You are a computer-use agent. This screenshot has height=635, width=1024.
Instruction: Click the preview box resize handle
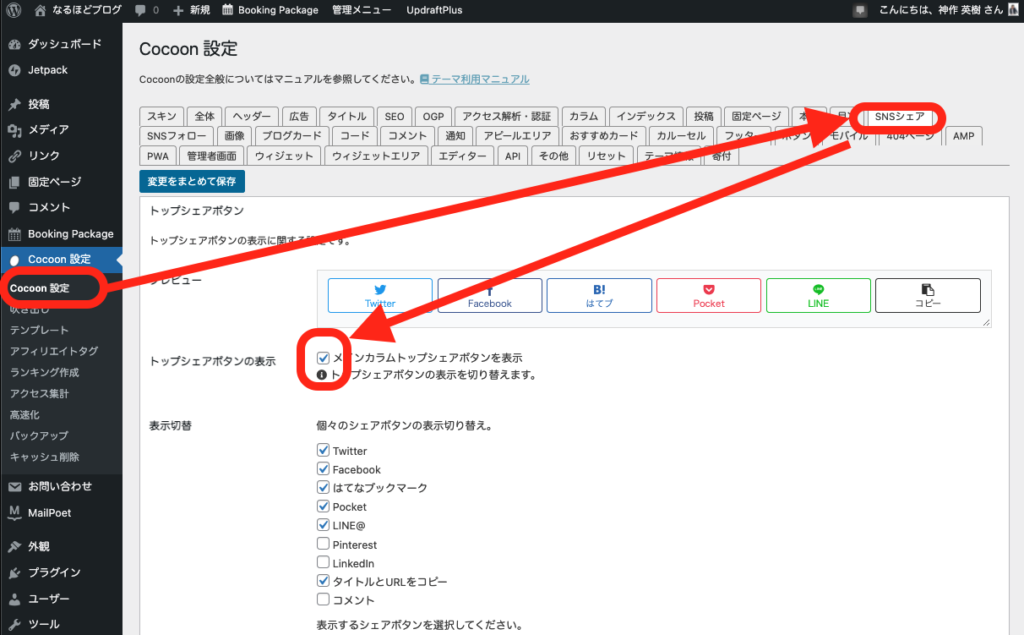tap(986, 322)
